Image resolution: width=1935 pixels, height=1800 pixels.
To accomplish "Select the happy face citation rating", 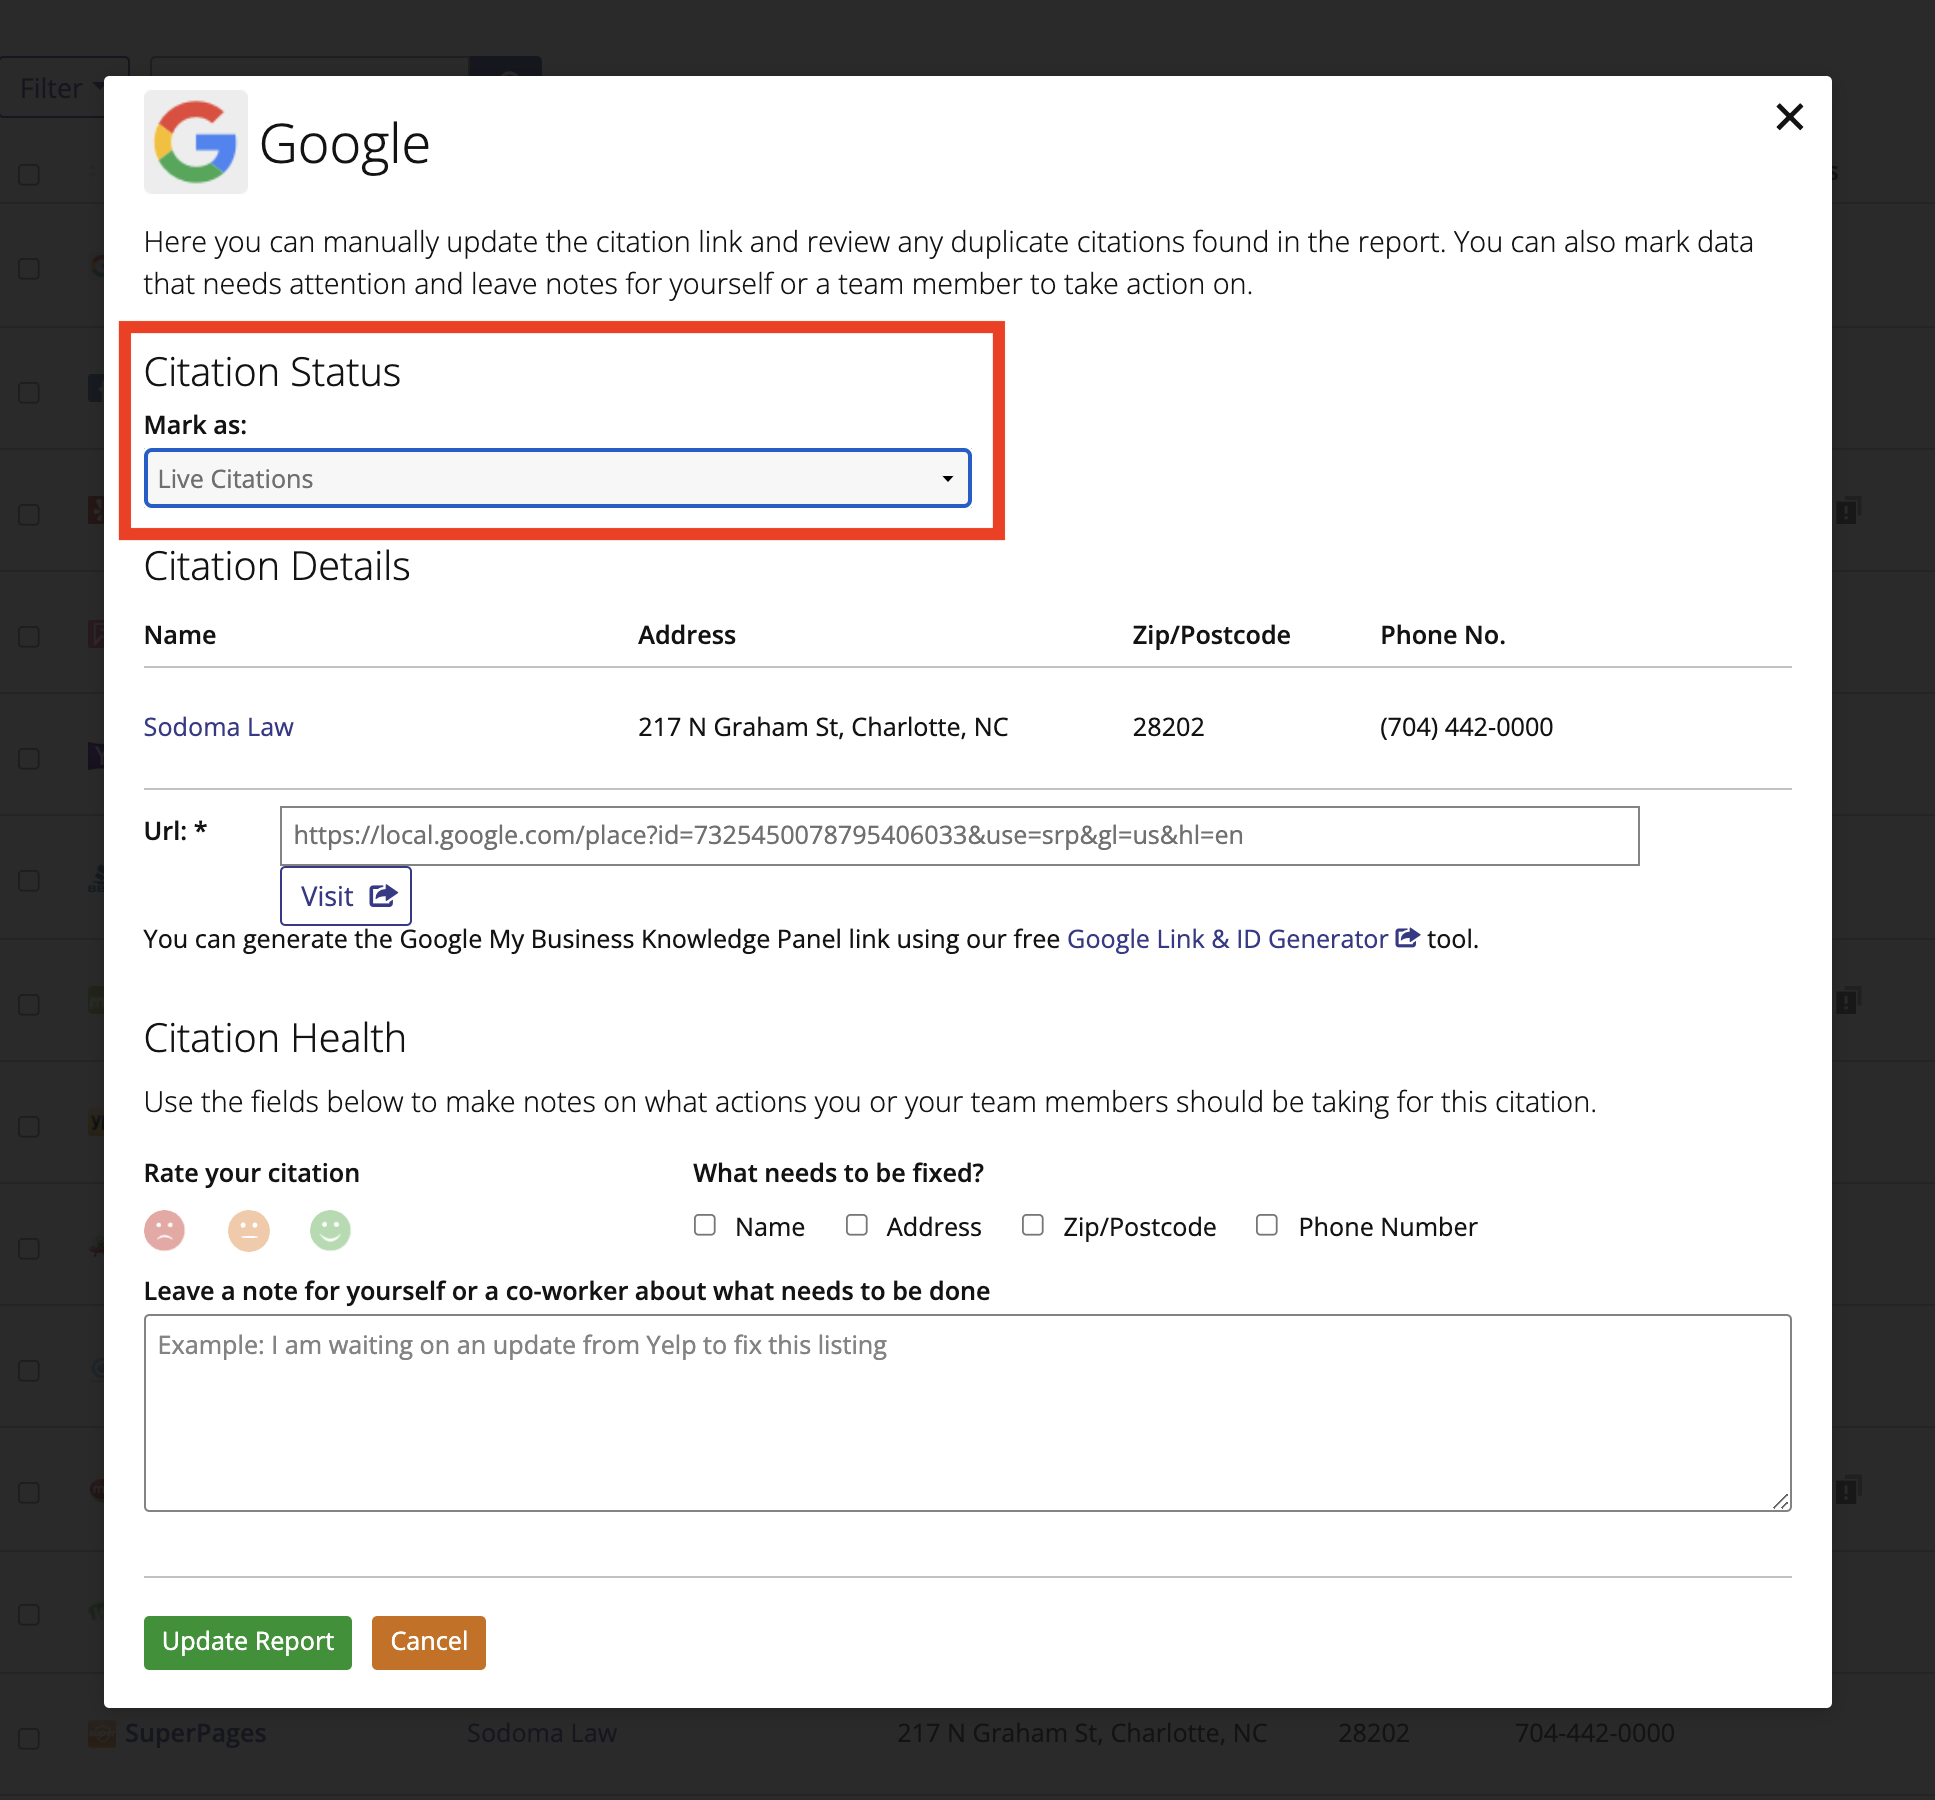I will coord(330,1230).
